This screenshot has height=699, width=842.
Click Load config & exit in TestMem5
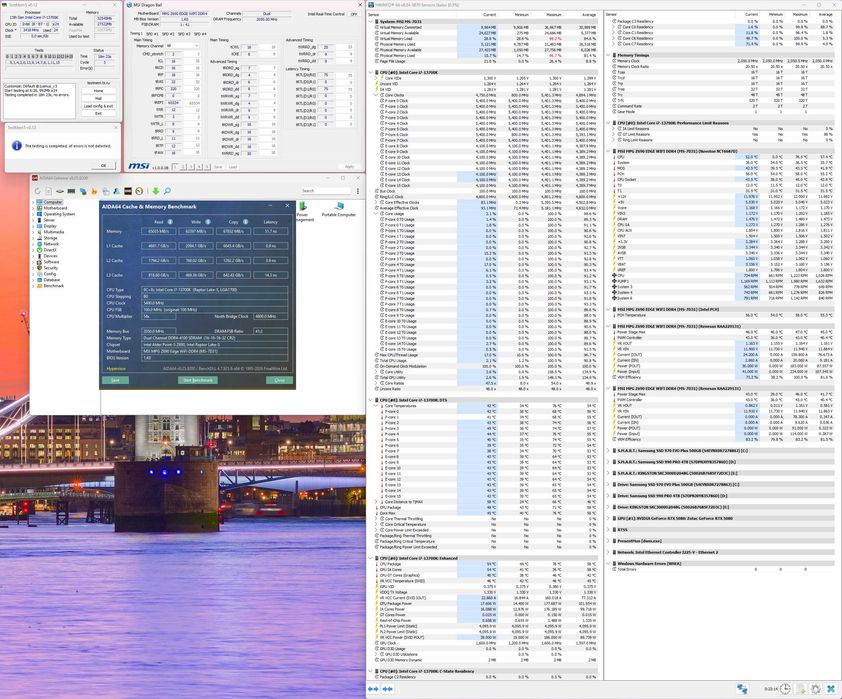point(98,106)
